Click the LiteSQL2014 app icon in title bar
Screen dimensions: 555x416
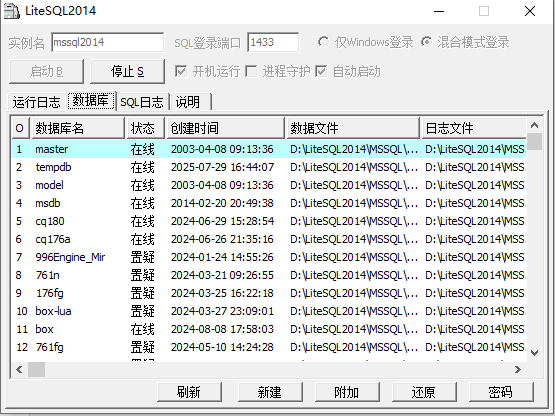point(11,11)
